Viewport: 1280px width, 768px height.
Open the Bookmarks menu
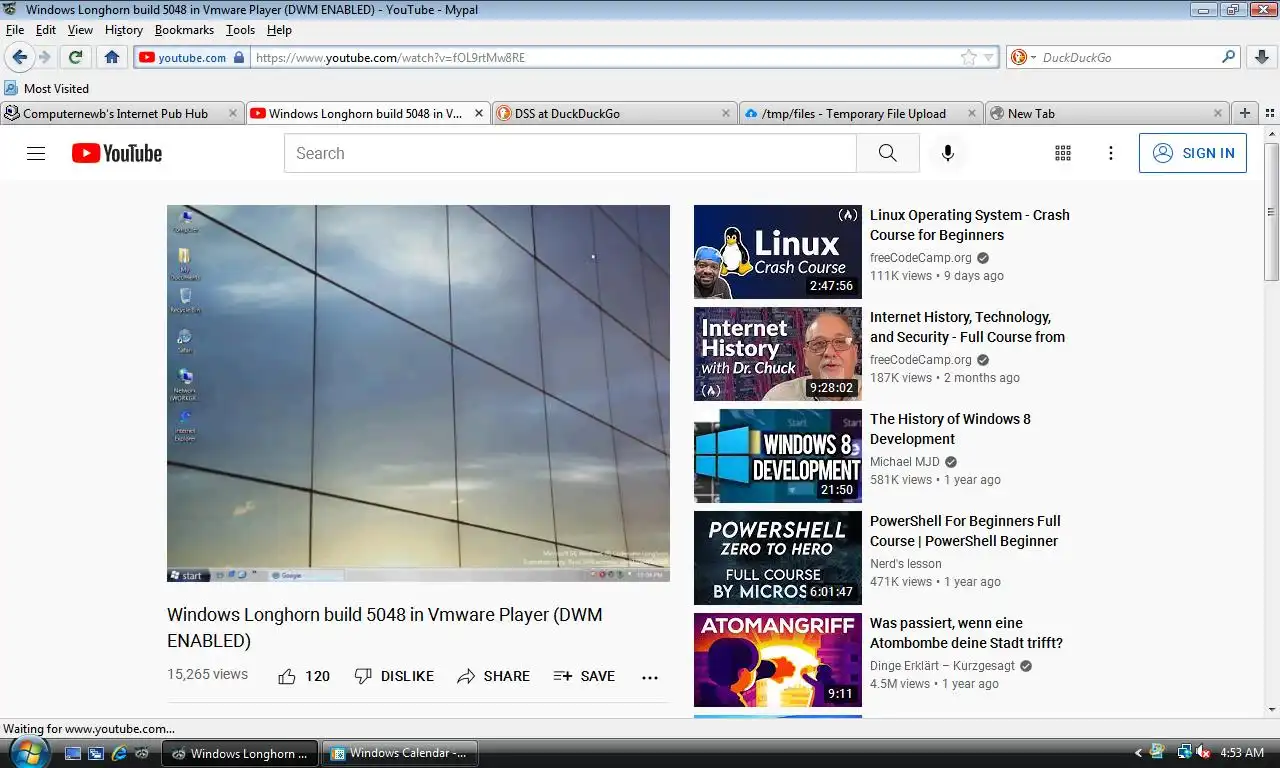184,30
